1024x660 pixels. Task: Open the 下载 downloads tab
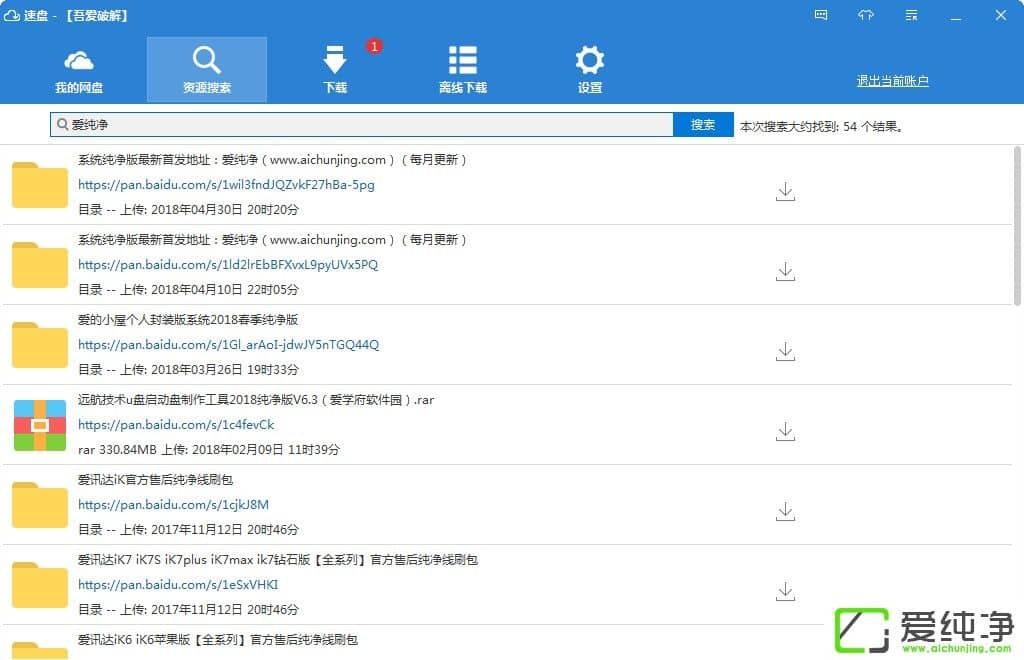(335, 70)
